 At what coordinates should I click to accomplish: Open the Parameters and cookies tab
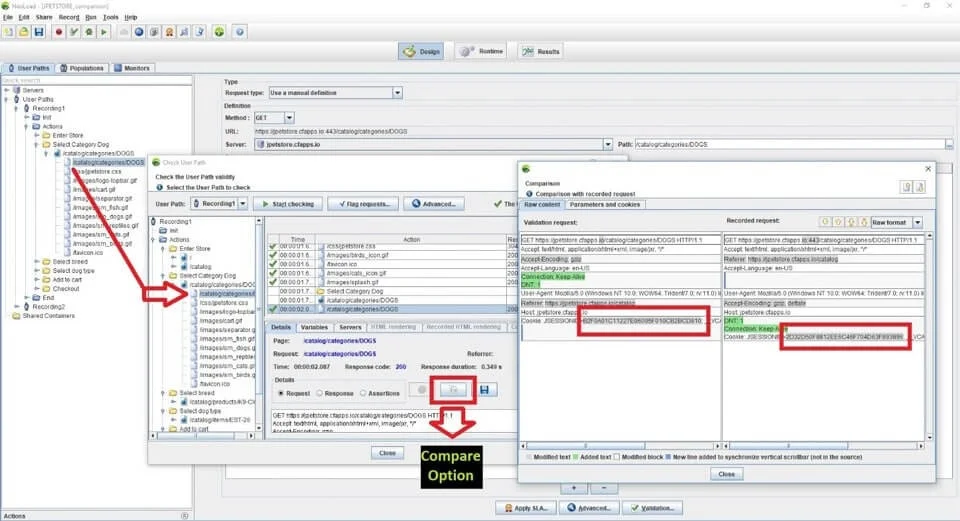coord(604,204)
